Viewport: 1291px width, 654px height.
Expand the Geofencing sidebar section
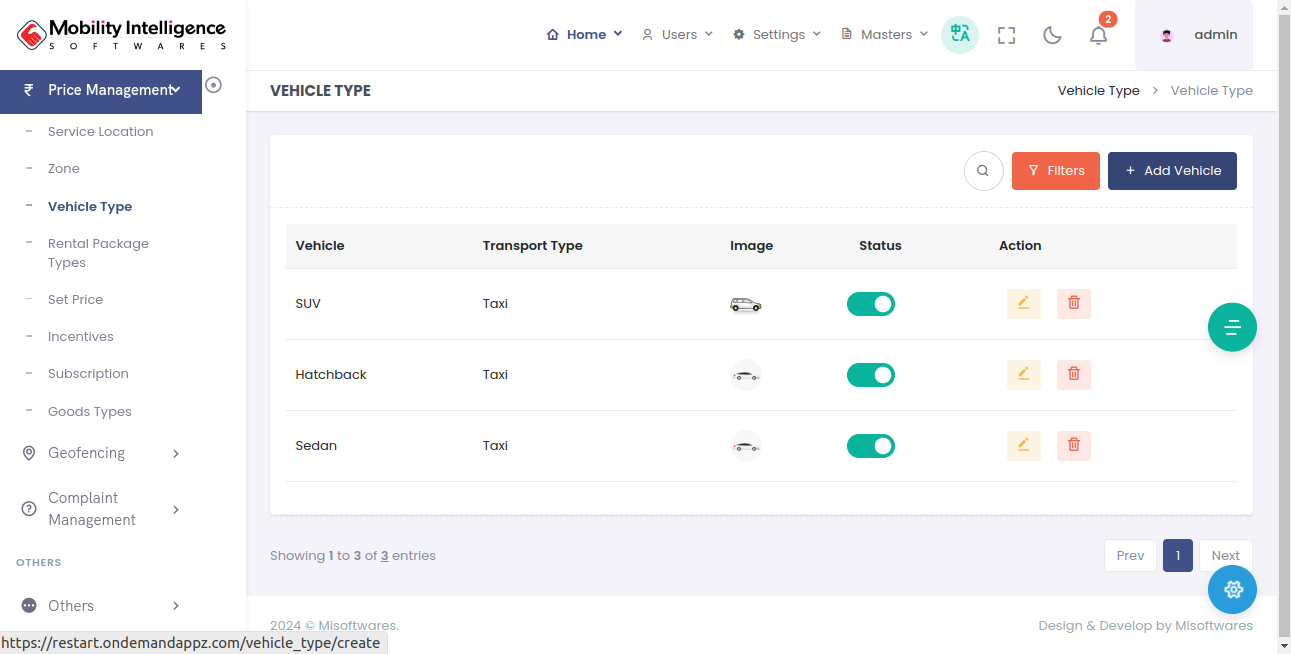click(100, 453)
